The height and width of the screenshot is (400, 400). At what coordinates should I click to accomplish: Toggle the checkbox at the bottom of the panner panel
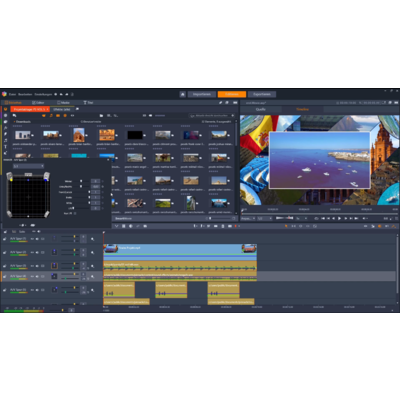coord(75,213)
